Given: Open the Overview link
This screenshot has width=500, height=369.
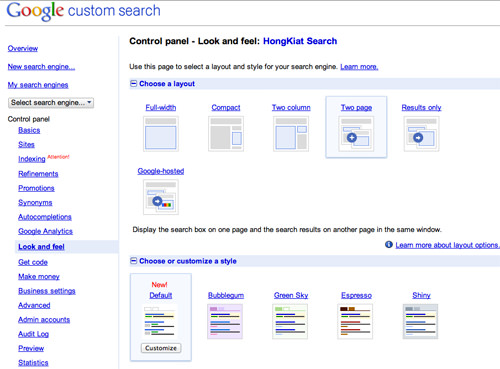Looking at the screenshot, I should click(23, 48).
